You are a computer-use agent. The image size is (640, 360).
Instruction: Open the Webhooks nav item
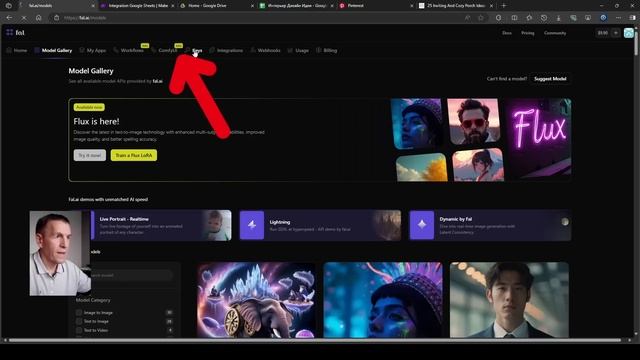point(265,50)
